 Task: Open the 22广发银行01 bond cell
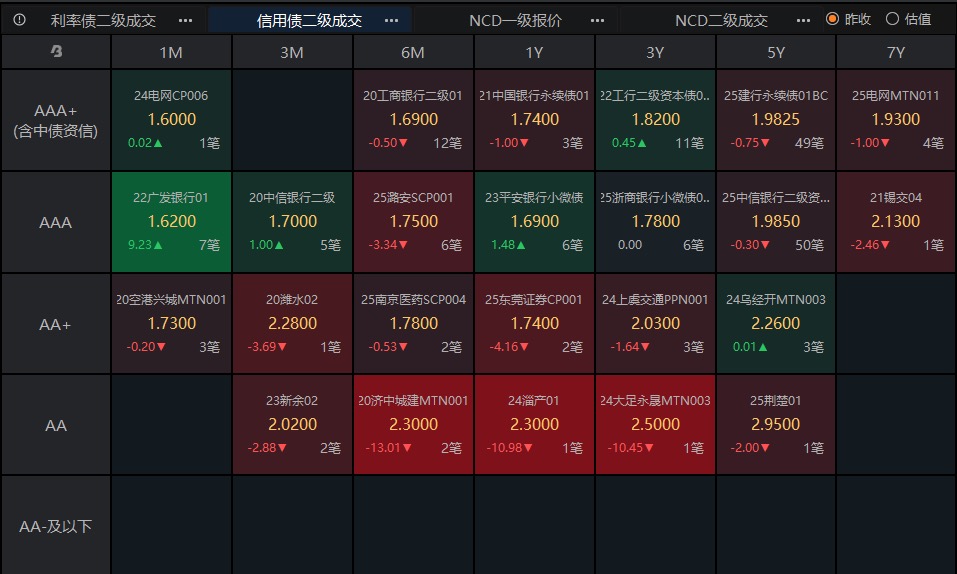coord(171,222)
